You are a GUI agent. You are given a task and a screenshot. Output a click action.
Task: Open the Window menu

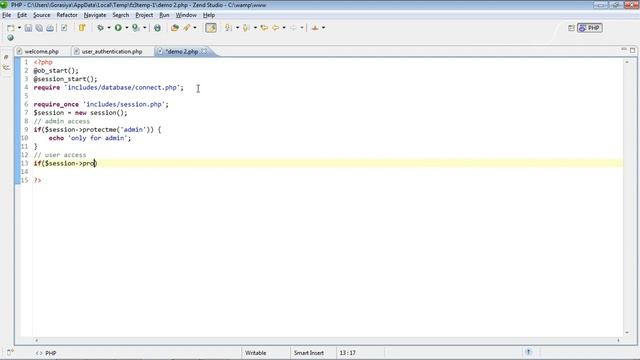click(186, 15)
